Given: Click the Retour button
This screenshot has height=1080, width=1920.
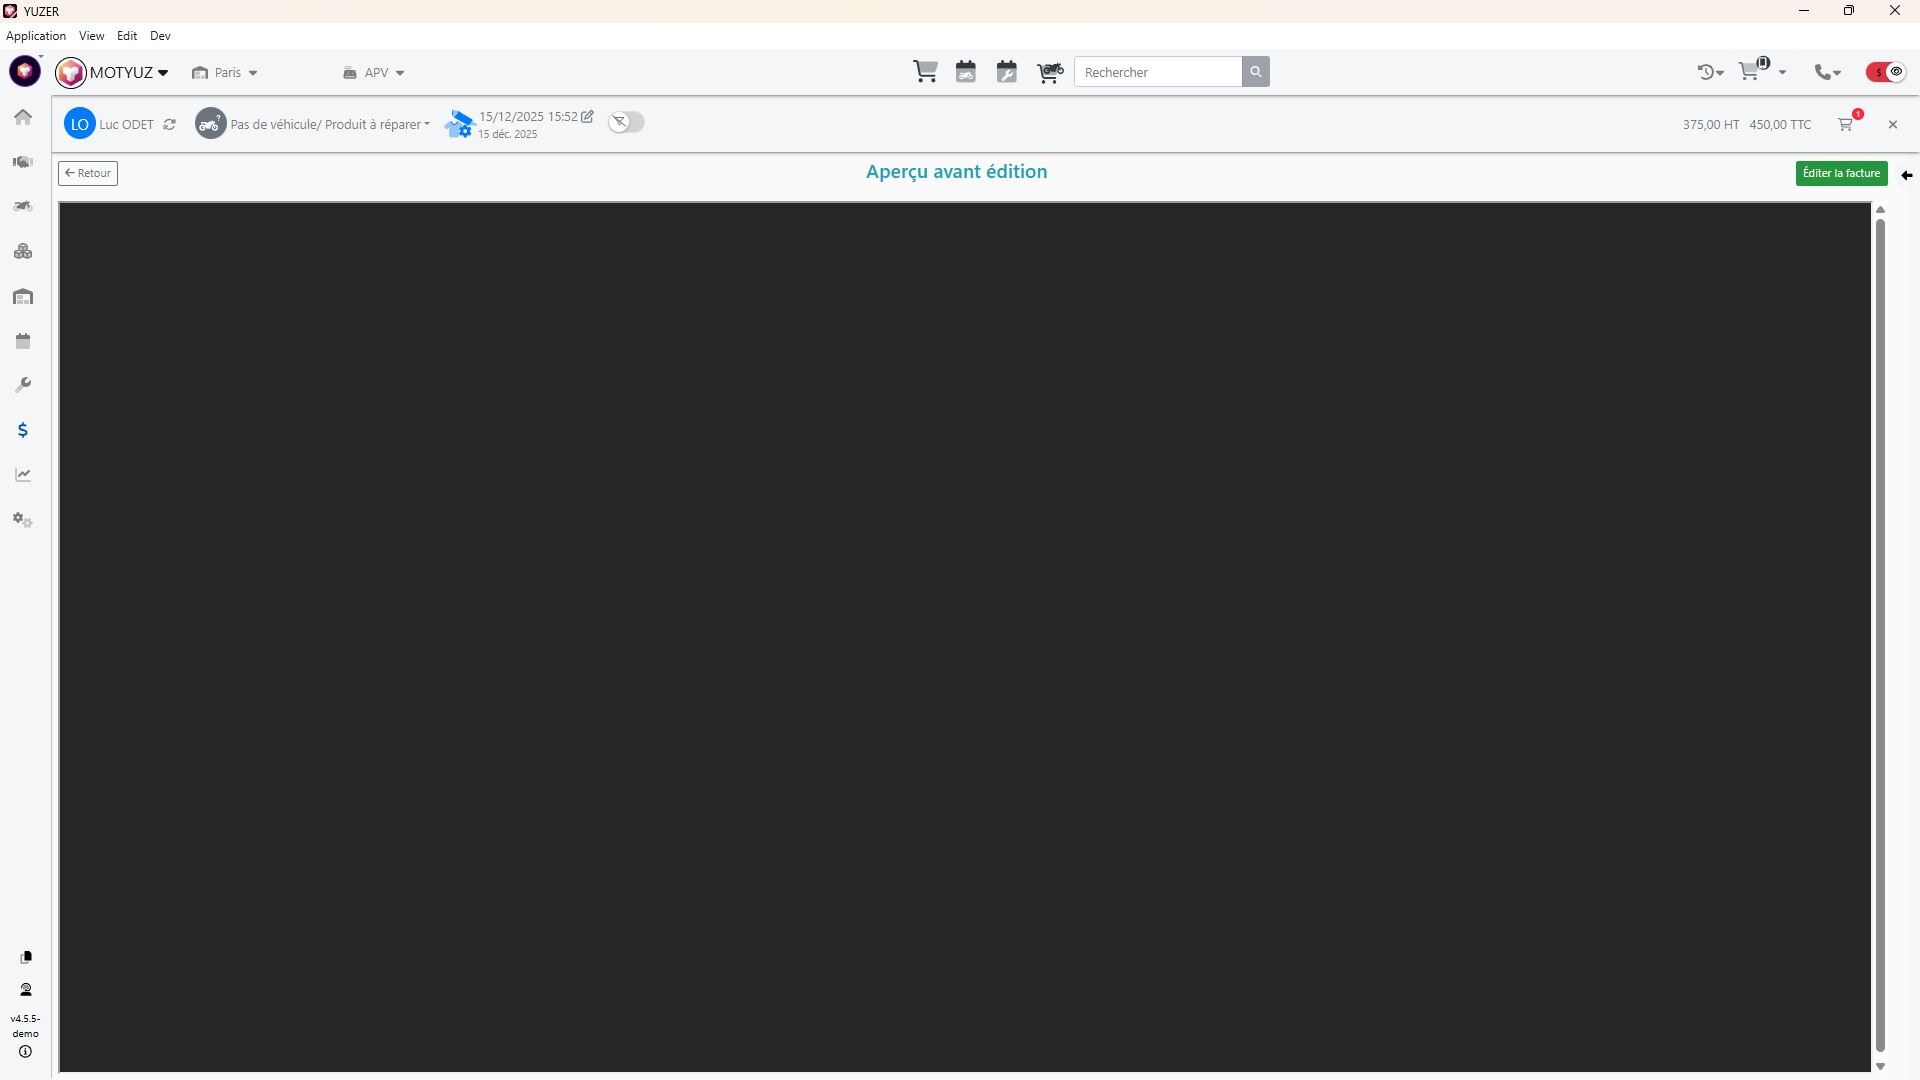Looking at the screenshot, I should (88, 173).
